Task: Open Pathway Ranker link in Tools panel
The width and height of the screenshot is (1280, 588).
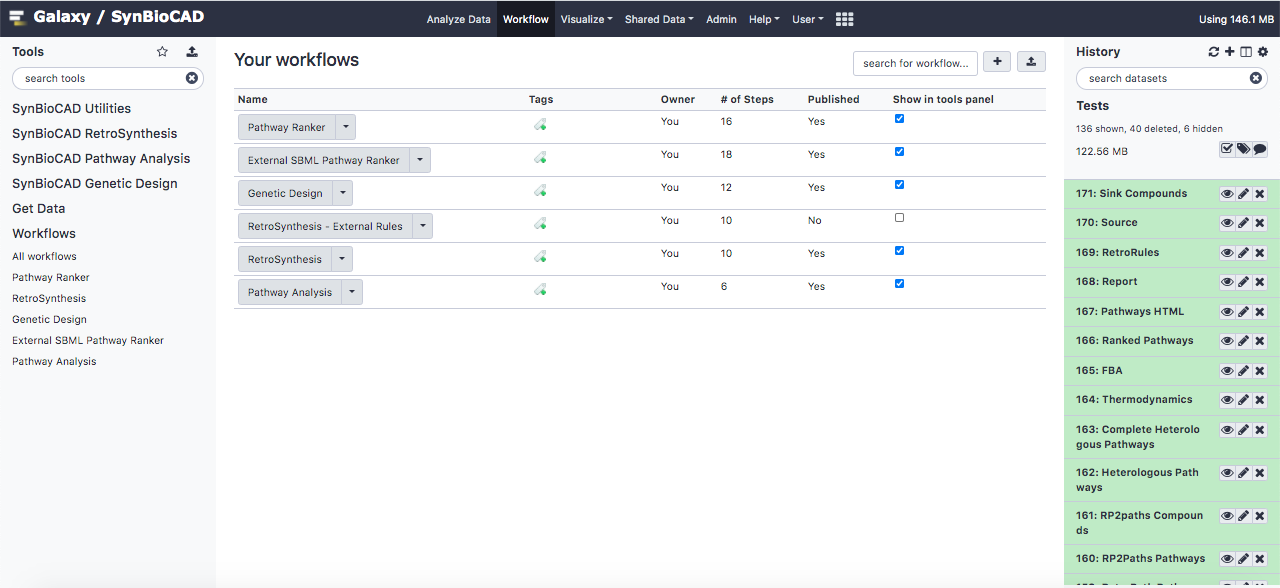Action: click(51, 277)
